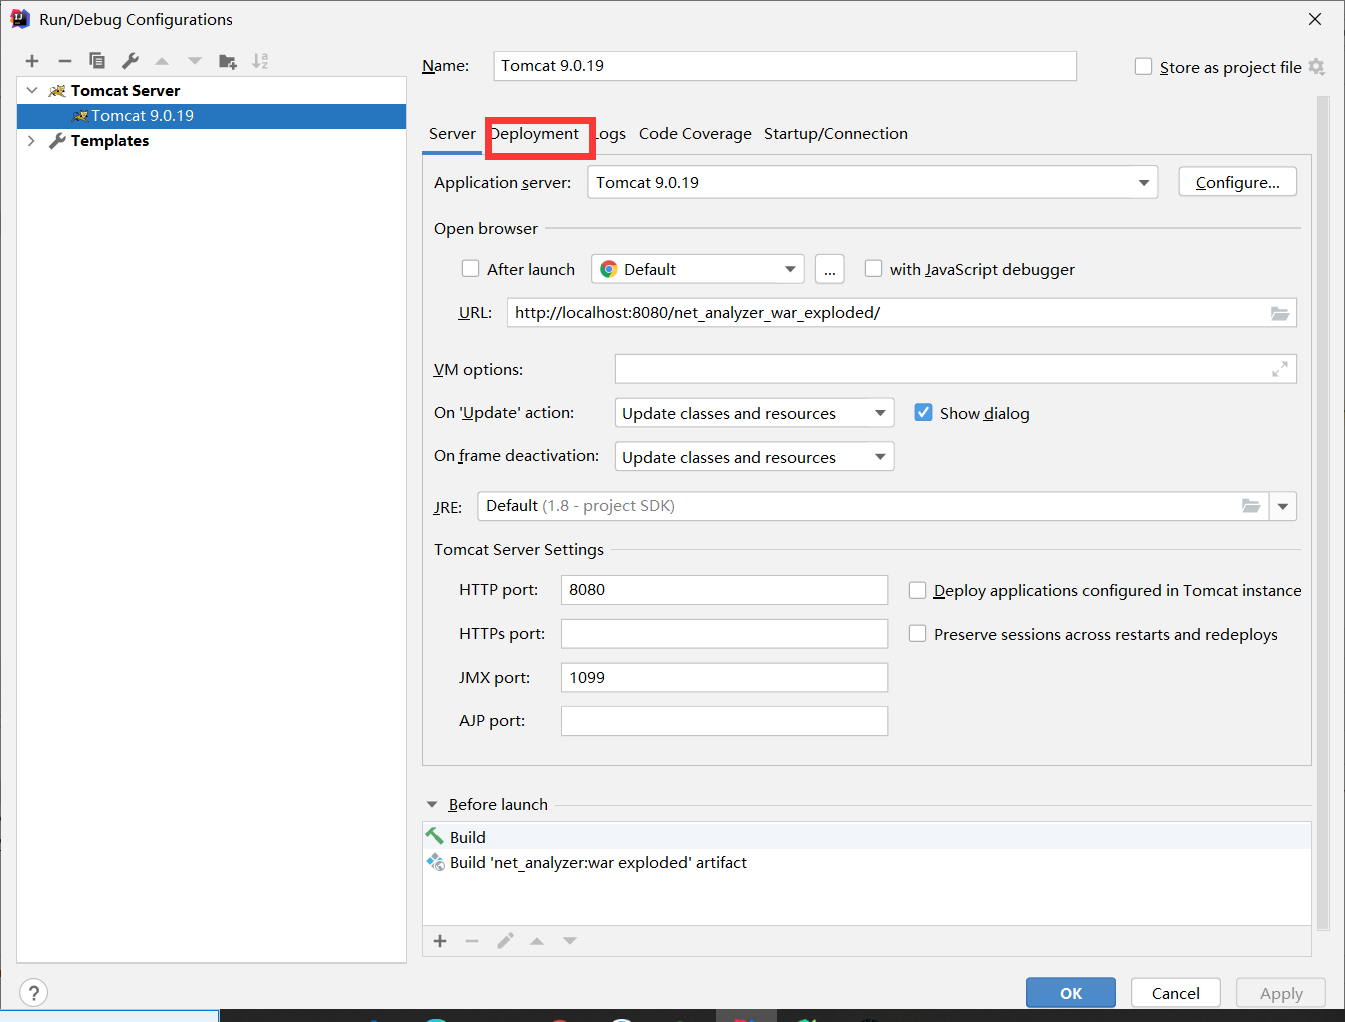Switch to Startup/Connection tab
This screenshot has height=1022, width=1345.
pos(836,134)
